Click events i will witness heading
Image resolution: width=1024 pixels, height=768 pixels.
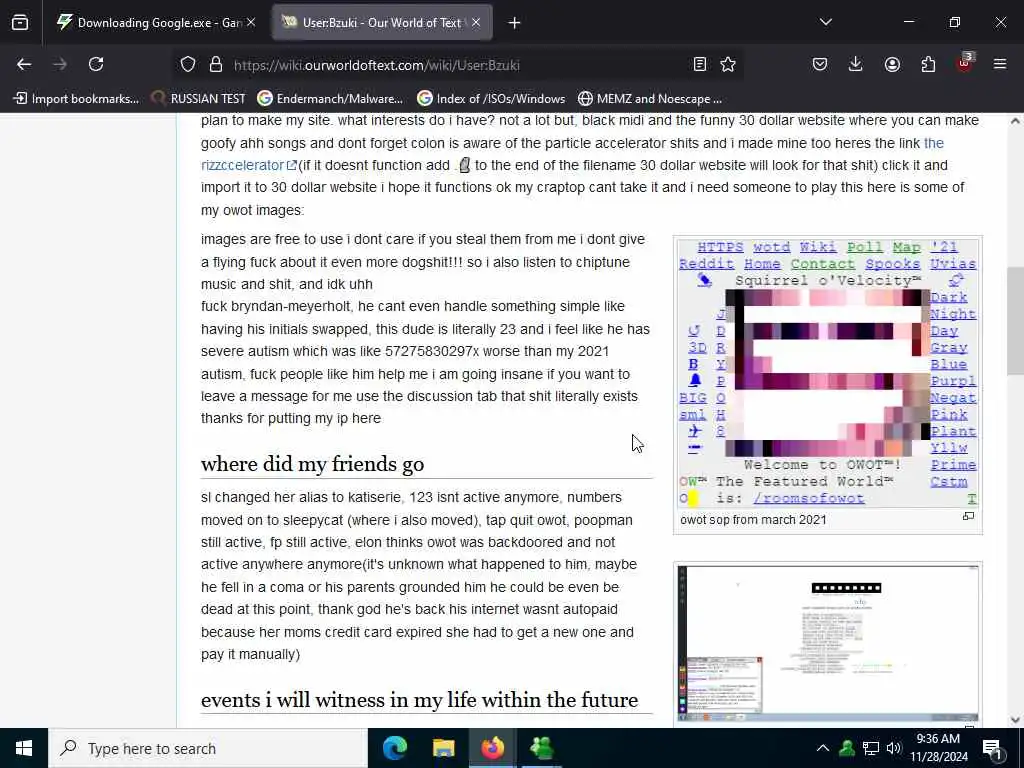click(419, 699)
